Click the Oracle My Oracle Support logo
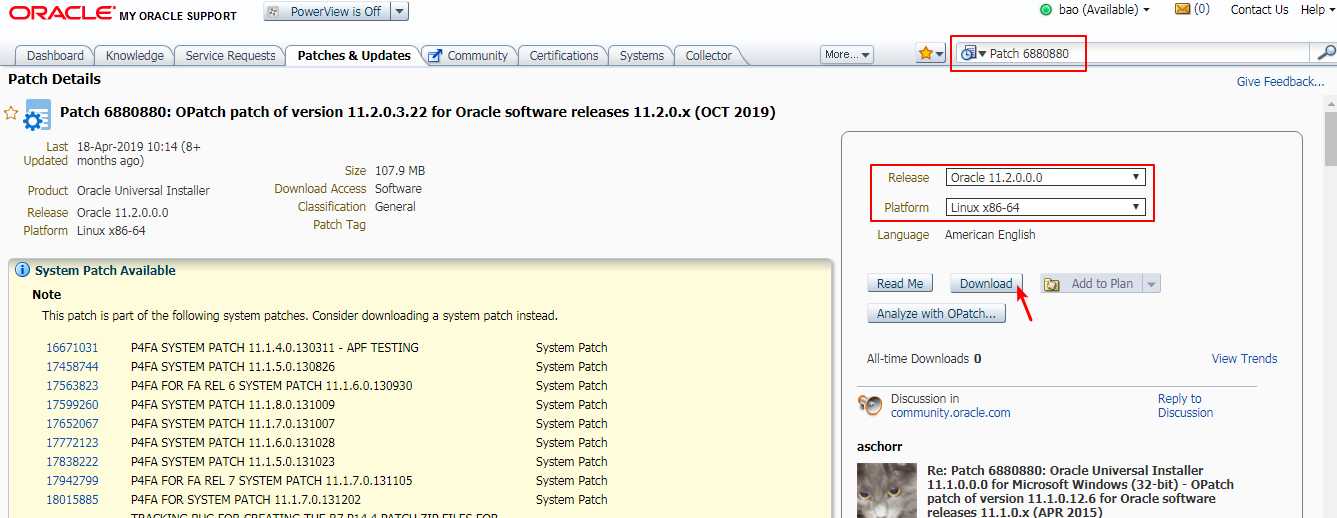Screen dimensions: 1337x518 (122, 13)
